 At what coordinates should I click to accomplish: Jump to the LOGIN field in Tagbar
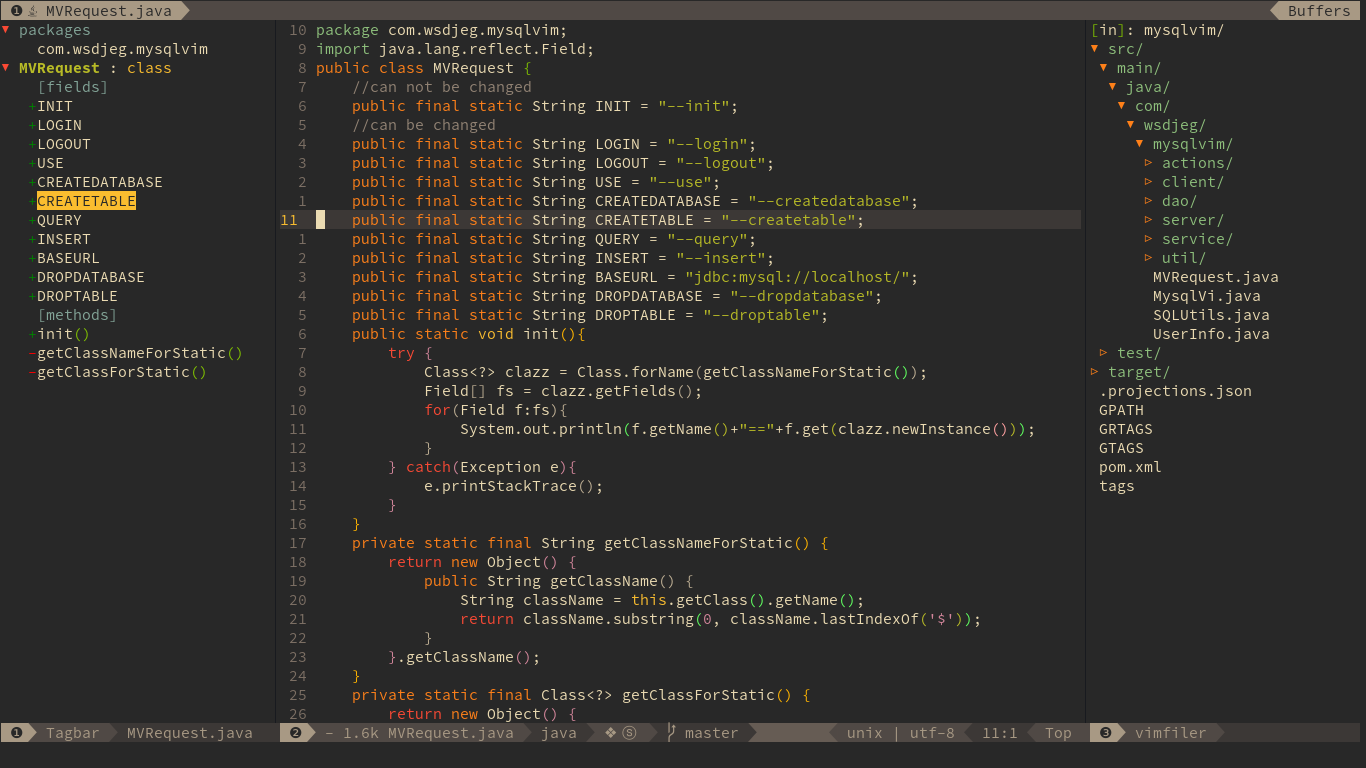coord(59,125)
